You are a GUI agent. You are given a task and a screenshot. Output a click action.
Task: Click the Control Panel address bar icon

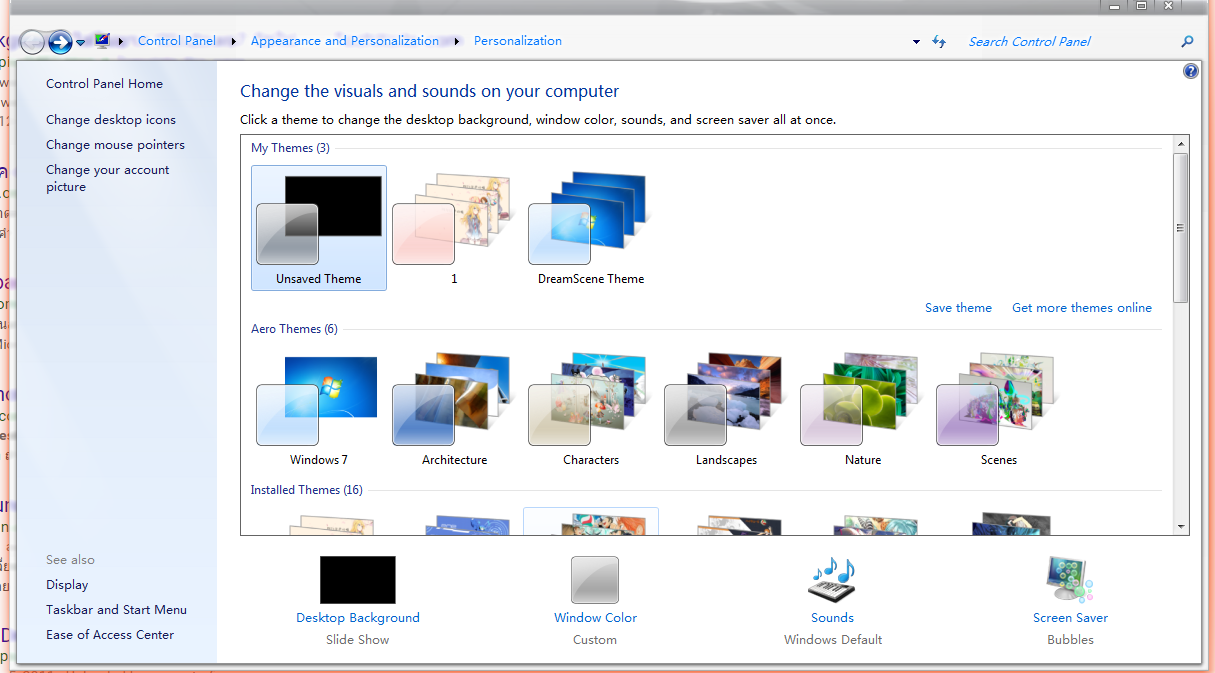click(x=102, y=41)
